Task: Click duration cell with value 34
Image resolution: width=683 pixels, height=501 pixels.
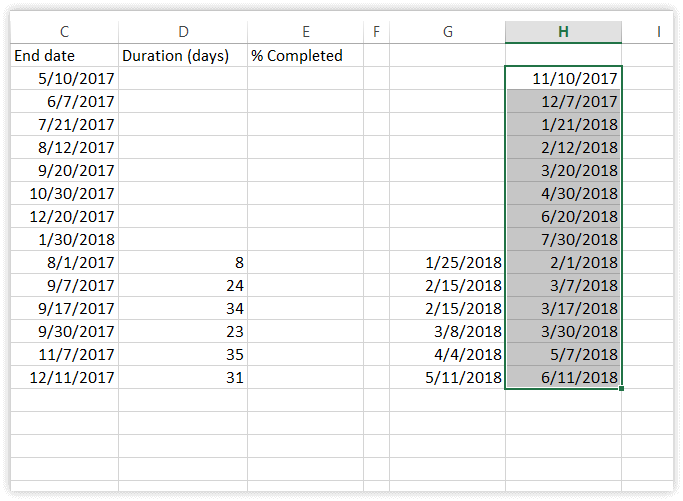Action: click(x=183, y=308)
